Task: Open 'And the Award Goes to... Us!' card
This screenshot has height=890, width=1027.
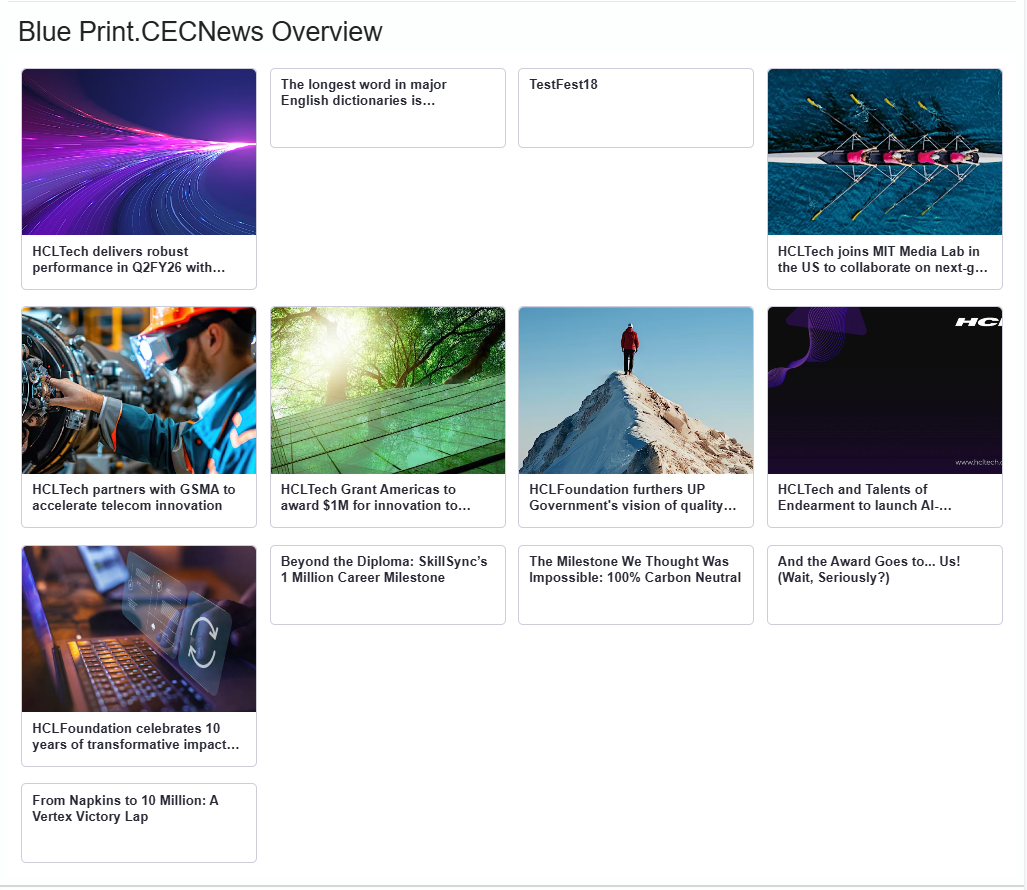Action: coord(885,585)
